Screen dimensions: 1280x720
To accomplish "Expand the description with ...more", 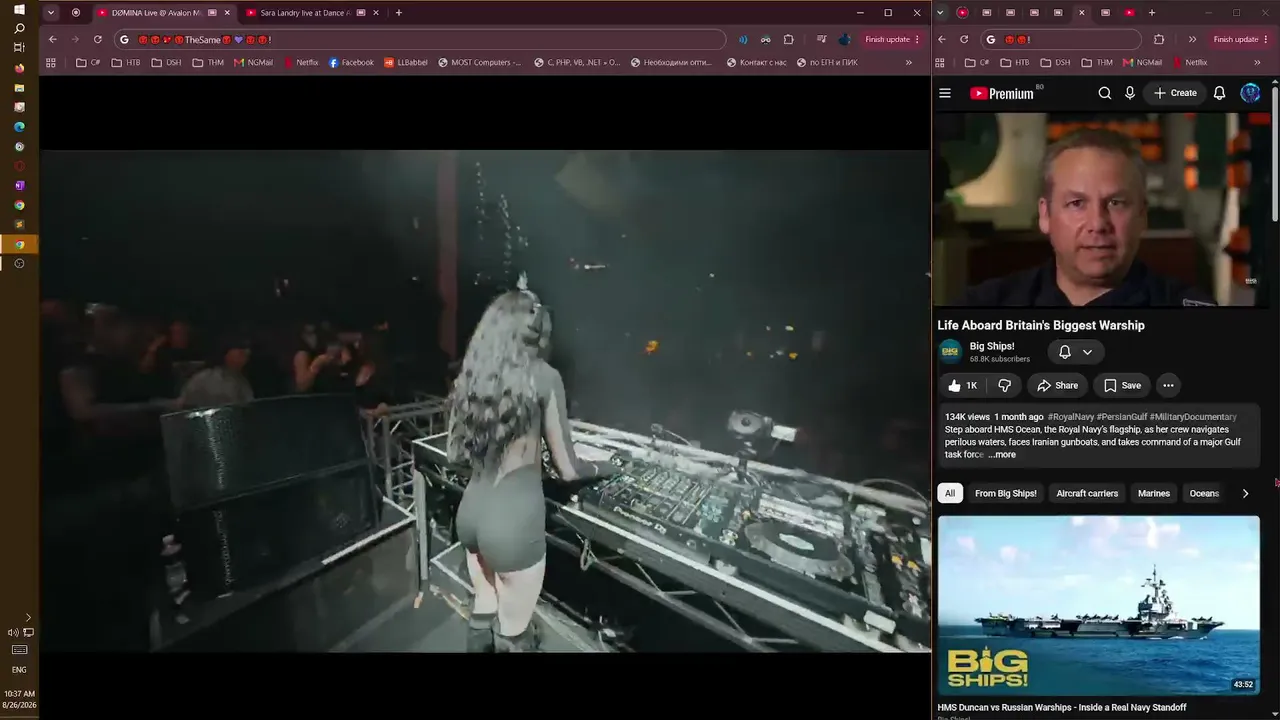I will 1001,455.
